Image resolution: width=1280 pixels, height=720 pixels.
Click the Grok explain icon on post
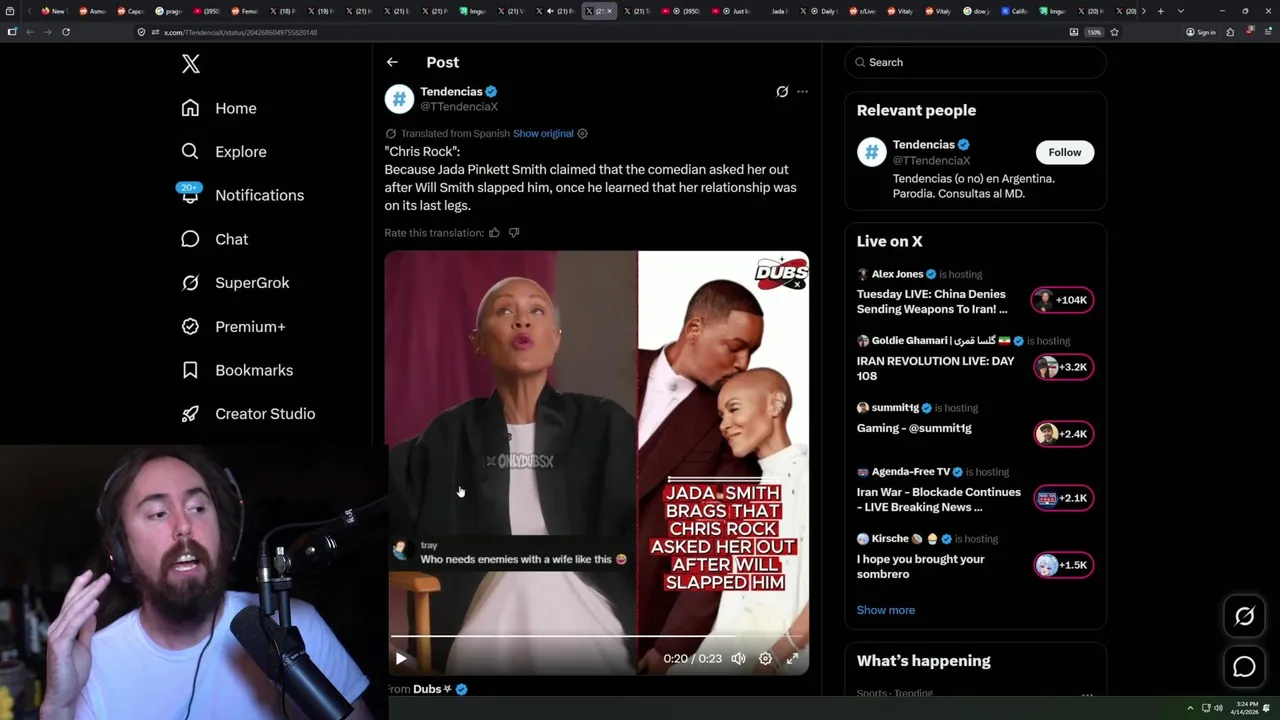[782, 91]
